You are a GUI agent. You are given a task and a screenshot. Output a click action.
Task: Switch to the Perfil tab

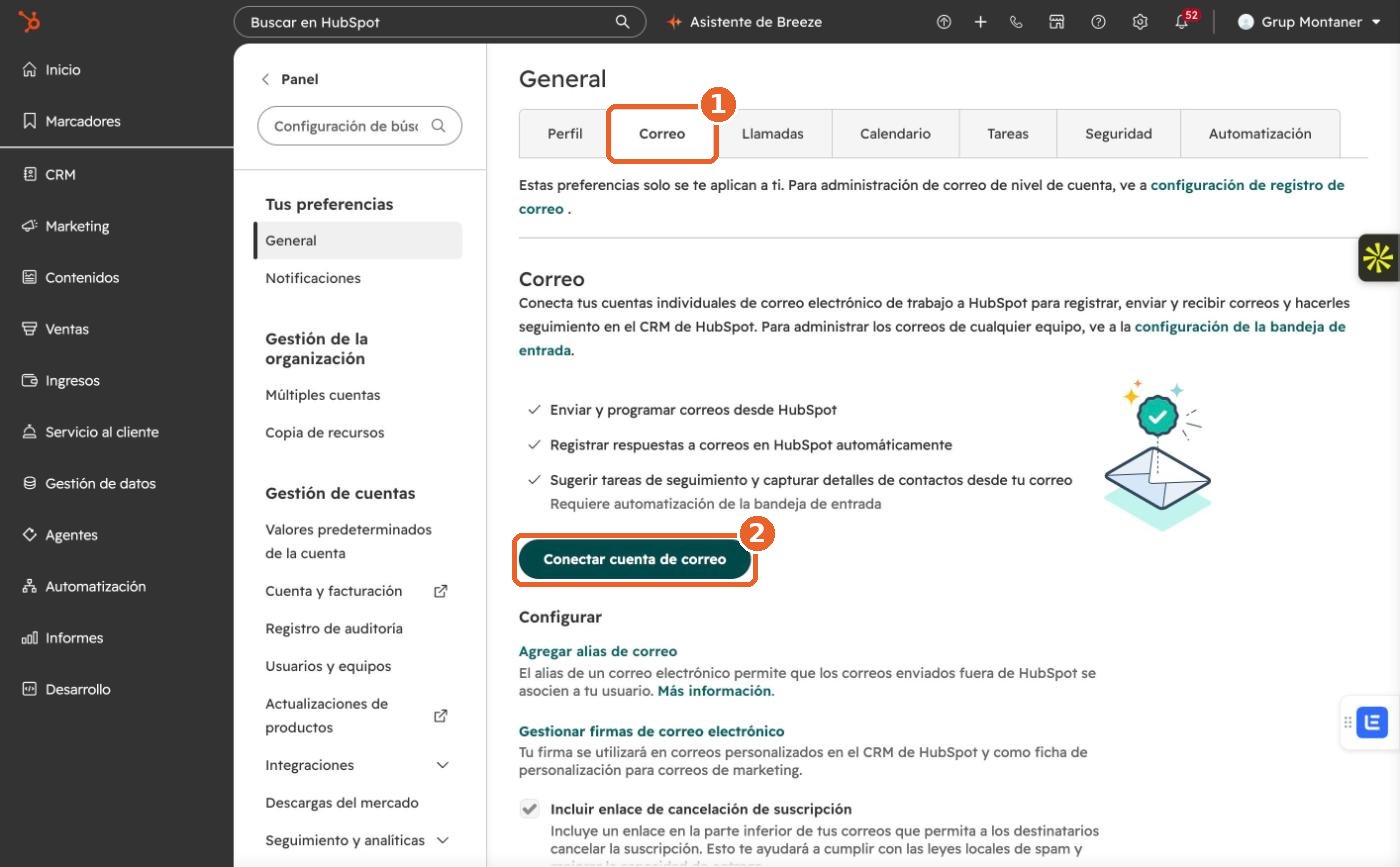point(565,133)
